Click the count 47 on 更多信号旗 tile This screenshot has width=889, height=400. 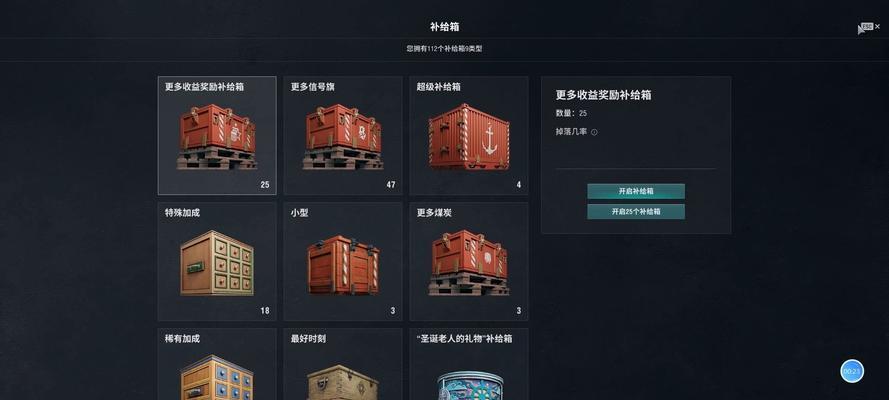[391, 185]
